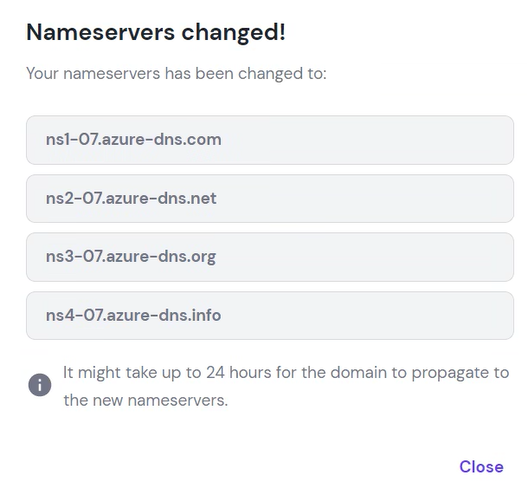Viewport: 527px width, 503px height.
Task: Select the ns2-07.azure-dns.net nameserver field
Action: [270, 198]
